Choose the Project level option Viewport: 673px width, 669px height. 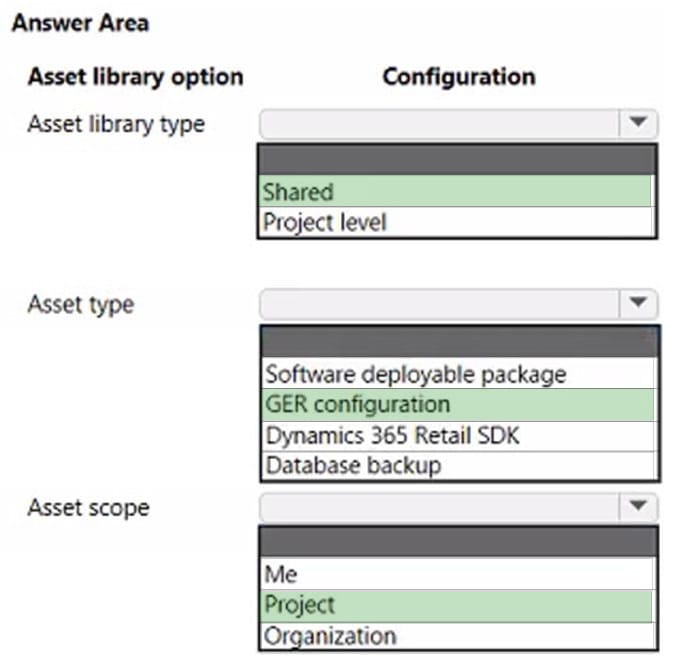pyautogui.click(x=456, y=221)
